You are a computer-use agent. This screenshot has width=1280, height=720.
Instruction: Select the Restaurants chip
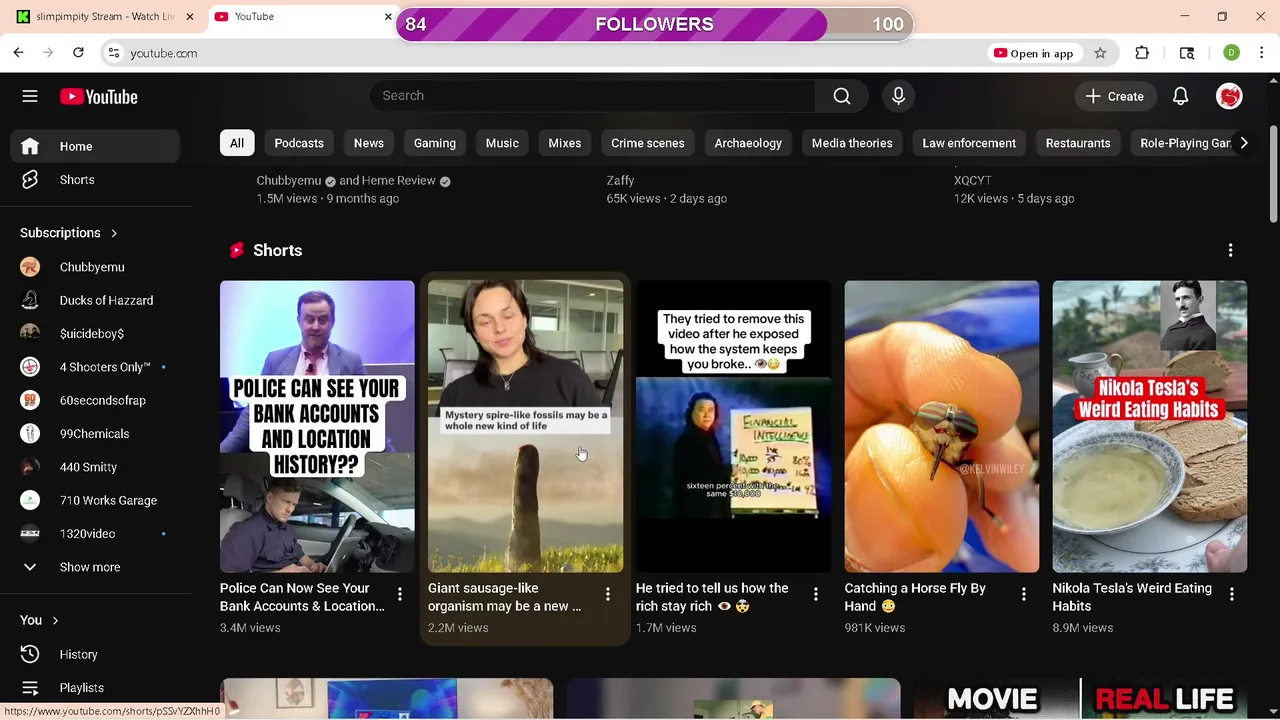(1078, 143)
